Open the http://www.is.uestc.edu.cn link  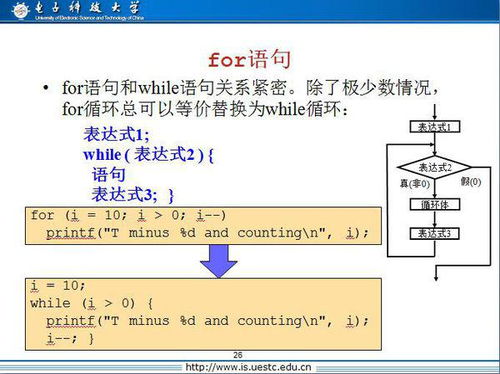pos(248,367)
